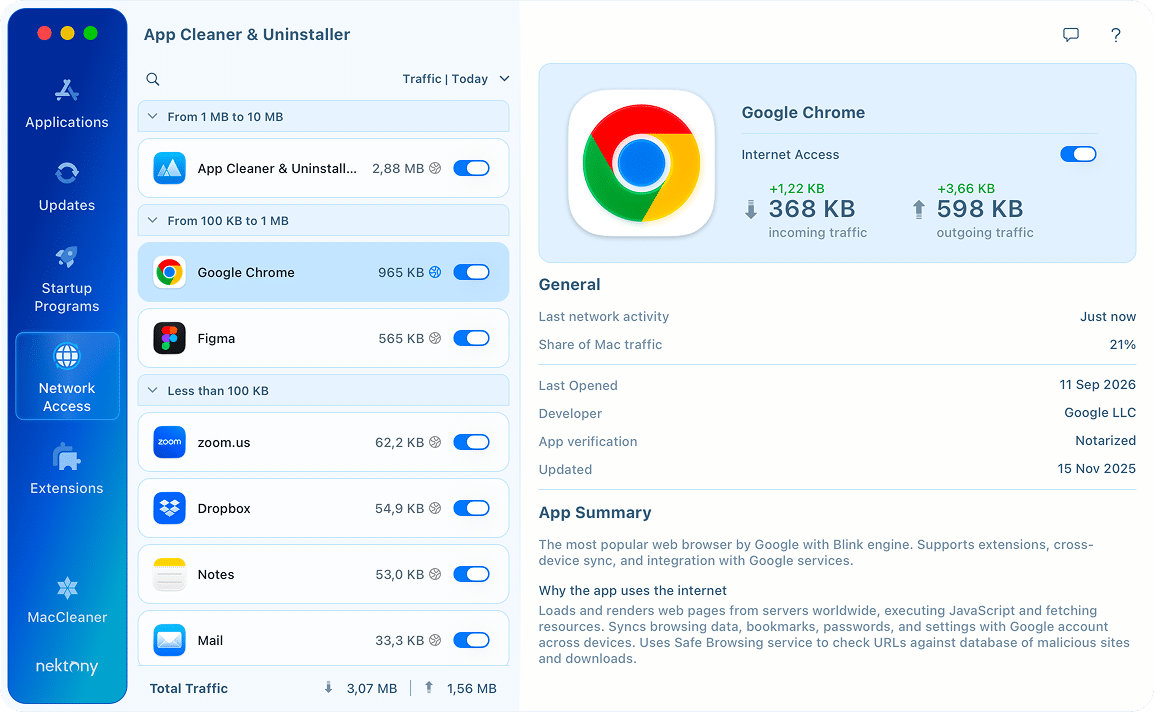
Task: Click the Figma app icon
Action: click(x=169, y=339)
